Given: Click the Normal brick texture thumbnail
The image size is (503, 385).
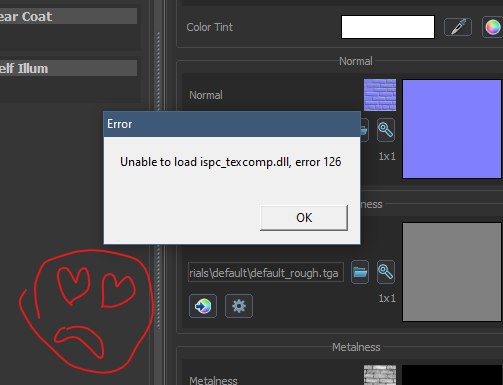Looking at the screenshot, I should [380, 95].
